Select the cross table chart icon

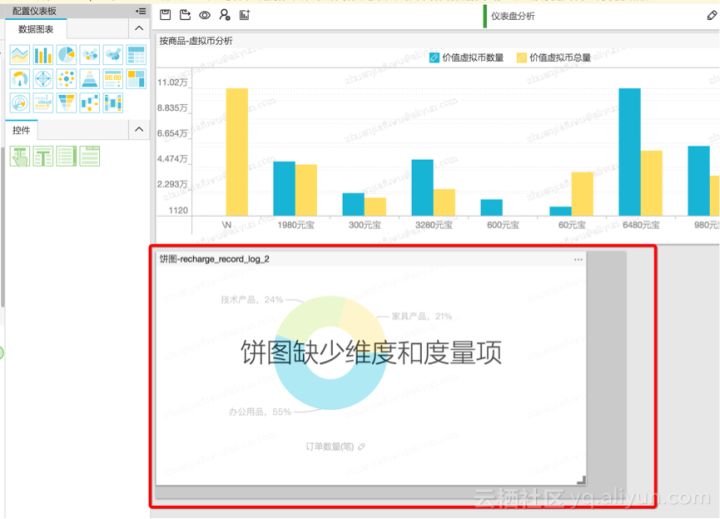point(136,55)
